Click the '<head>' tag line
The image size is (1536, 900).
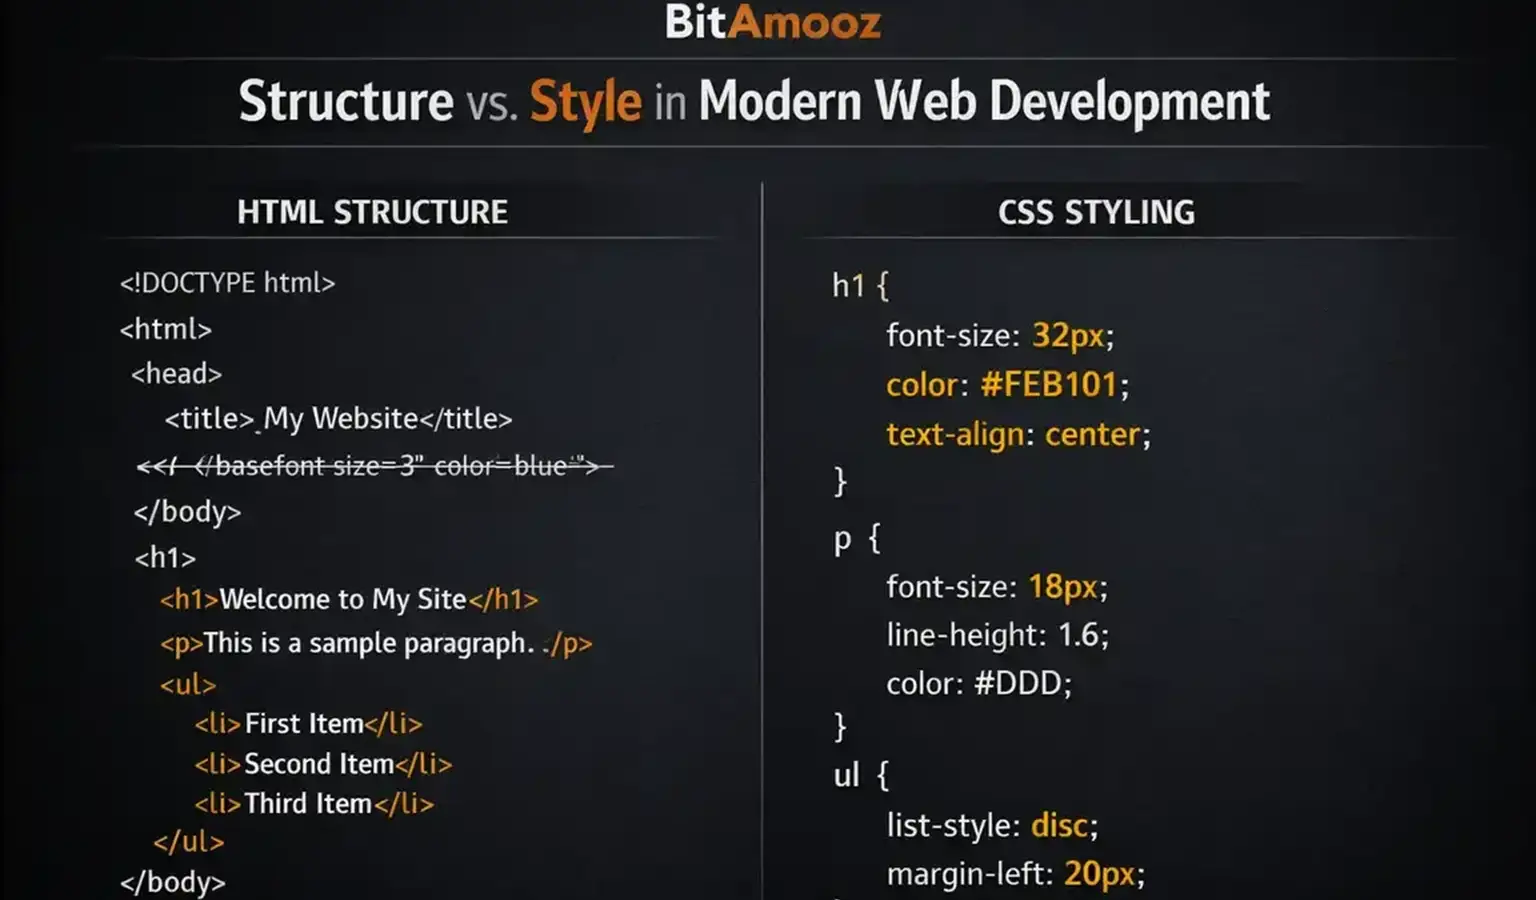176,374
